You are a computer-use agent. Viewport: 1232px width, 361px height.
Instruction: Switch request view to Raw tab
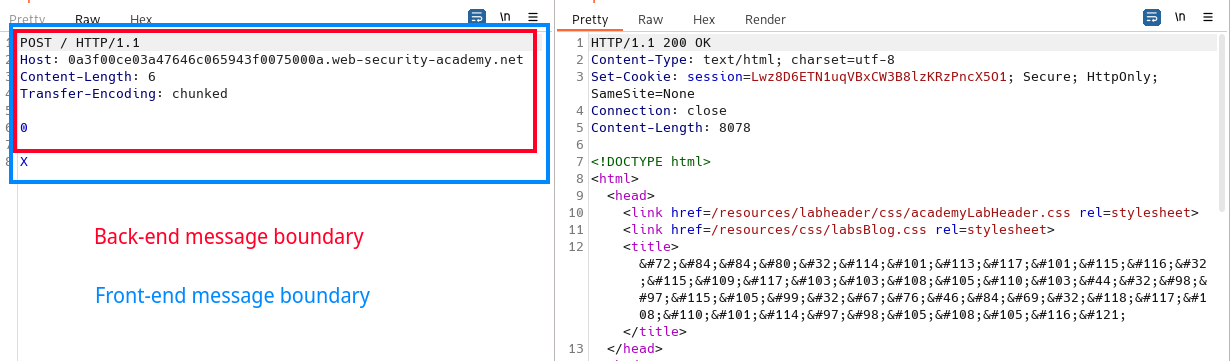(87, 19)
